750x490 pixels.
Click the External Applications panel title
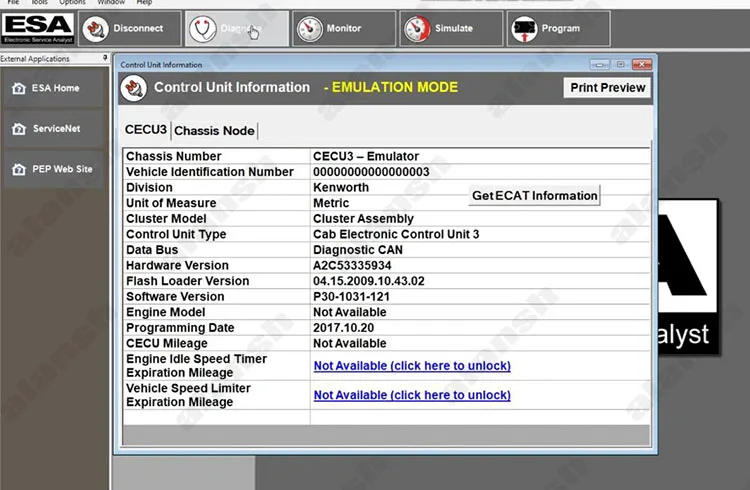tap(35, 58)
